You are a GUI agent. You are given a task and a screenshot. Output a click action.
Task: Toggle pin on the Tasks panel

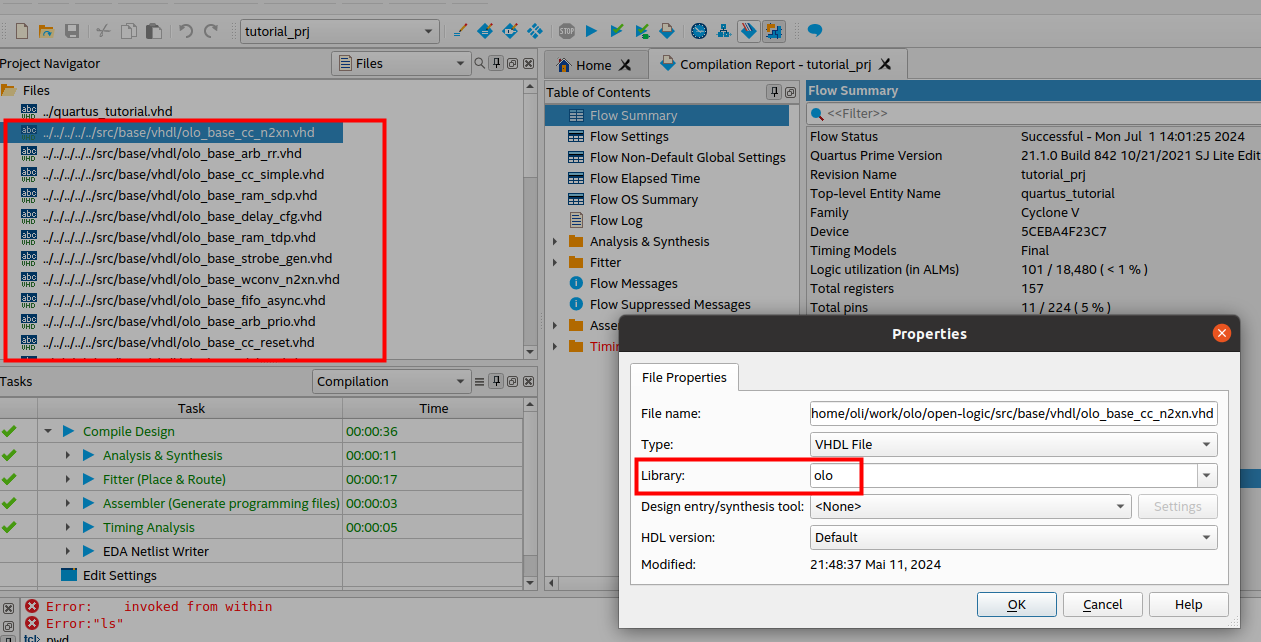[x=496, y=381]
